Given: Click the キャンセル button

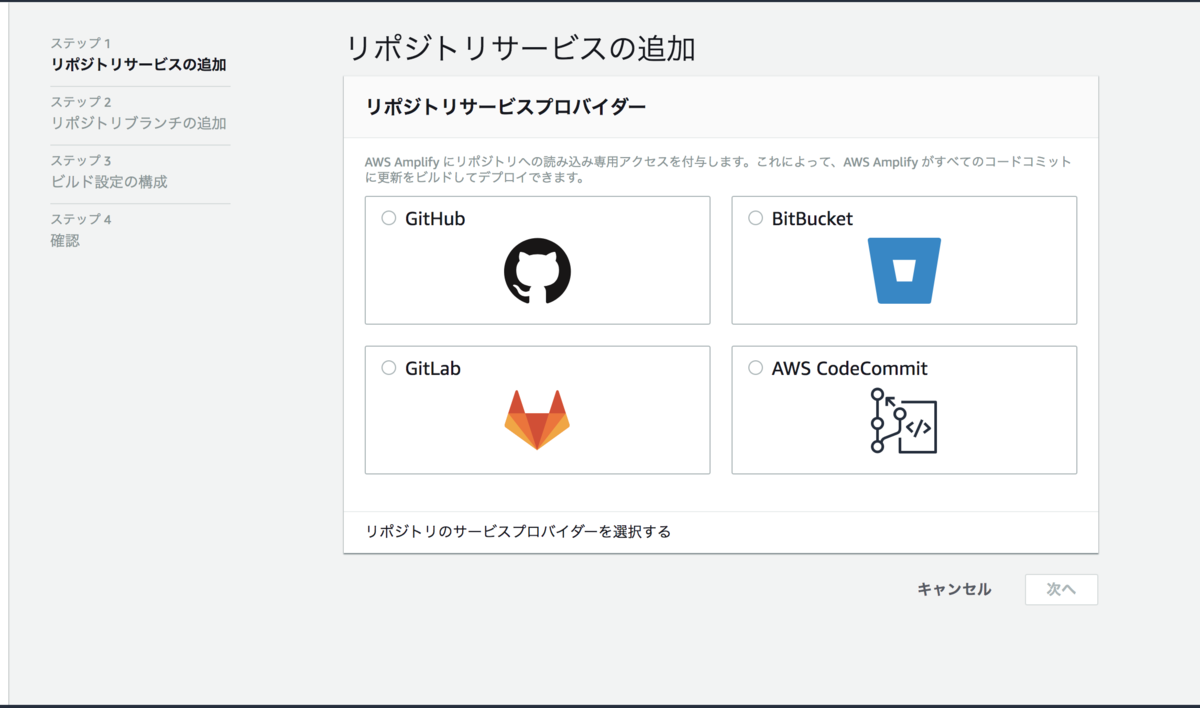Looking at the screenshot, I should coord(954,590).
